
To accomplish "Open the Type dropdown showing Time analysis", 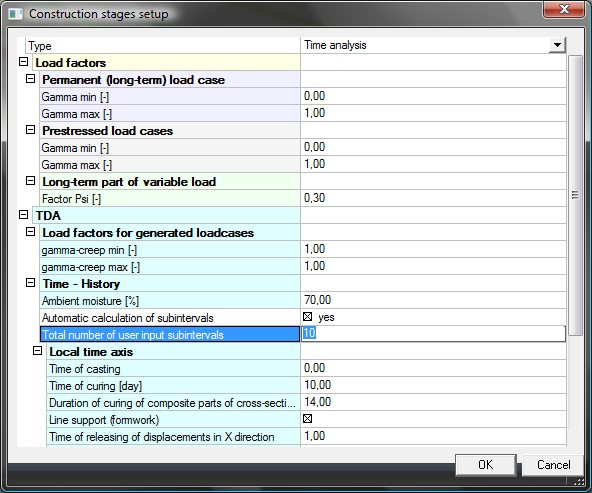I will coord(557,45).
